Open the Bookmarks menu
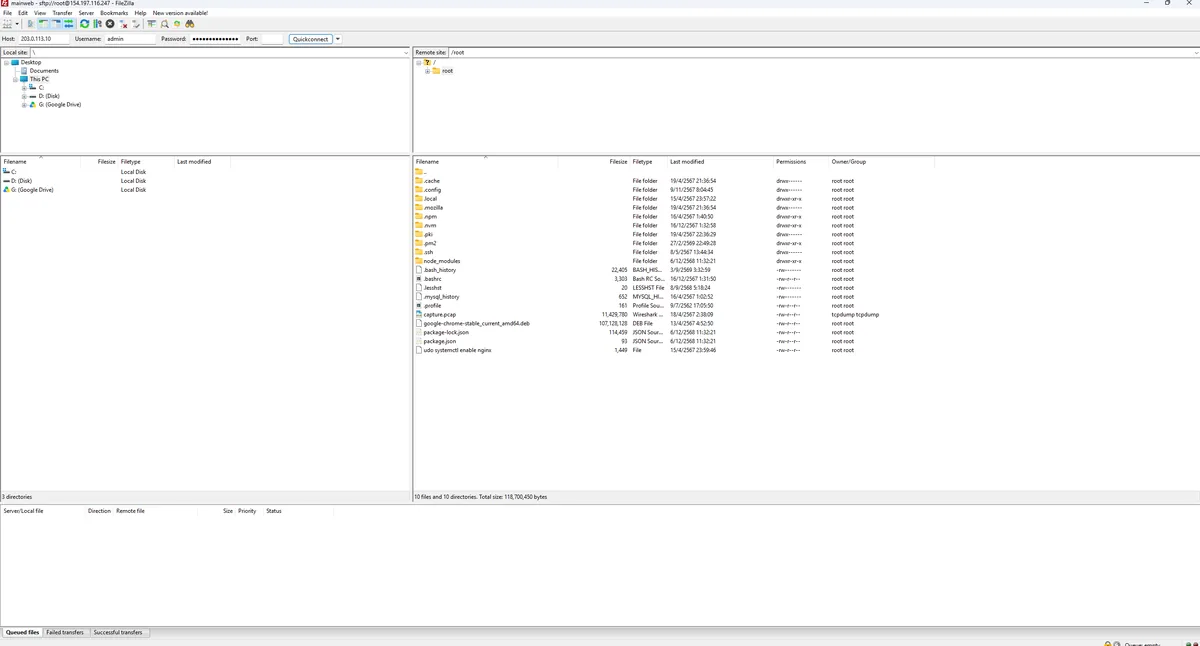 click(x=114, y=13)
